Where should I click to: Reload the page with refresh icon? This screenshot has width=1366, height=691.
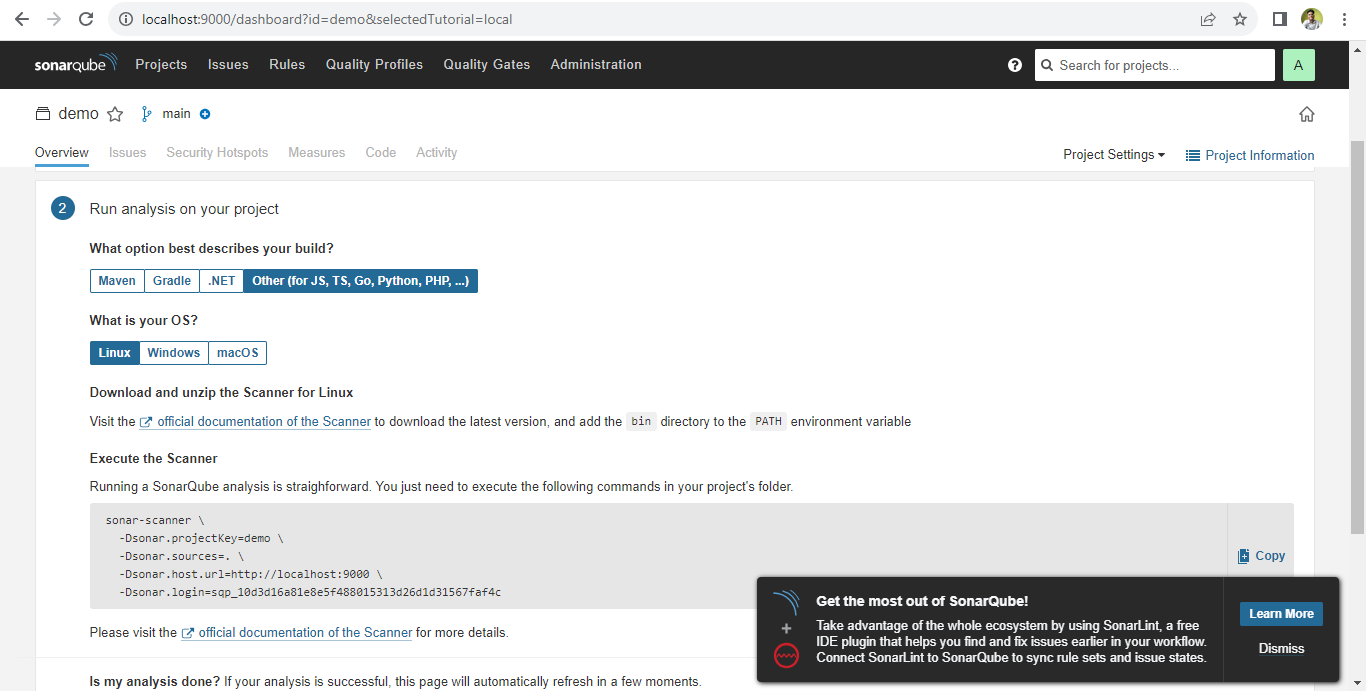point(86,19)
